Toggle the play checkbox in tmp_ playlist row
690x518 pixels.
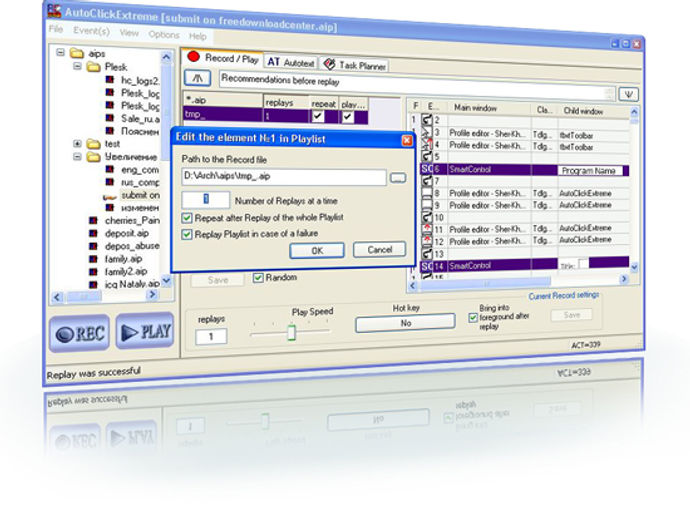click(x=348, y=117)
